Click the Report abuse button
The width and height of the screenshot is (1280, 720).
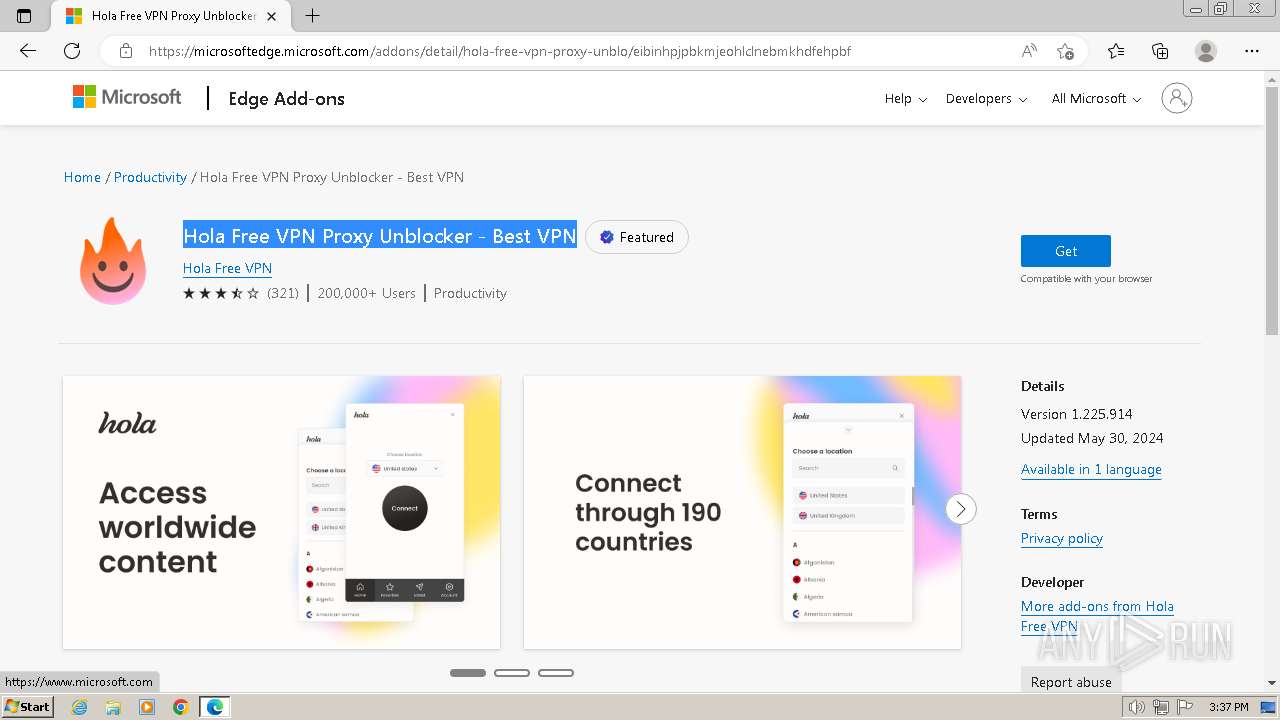point(1071,682)
